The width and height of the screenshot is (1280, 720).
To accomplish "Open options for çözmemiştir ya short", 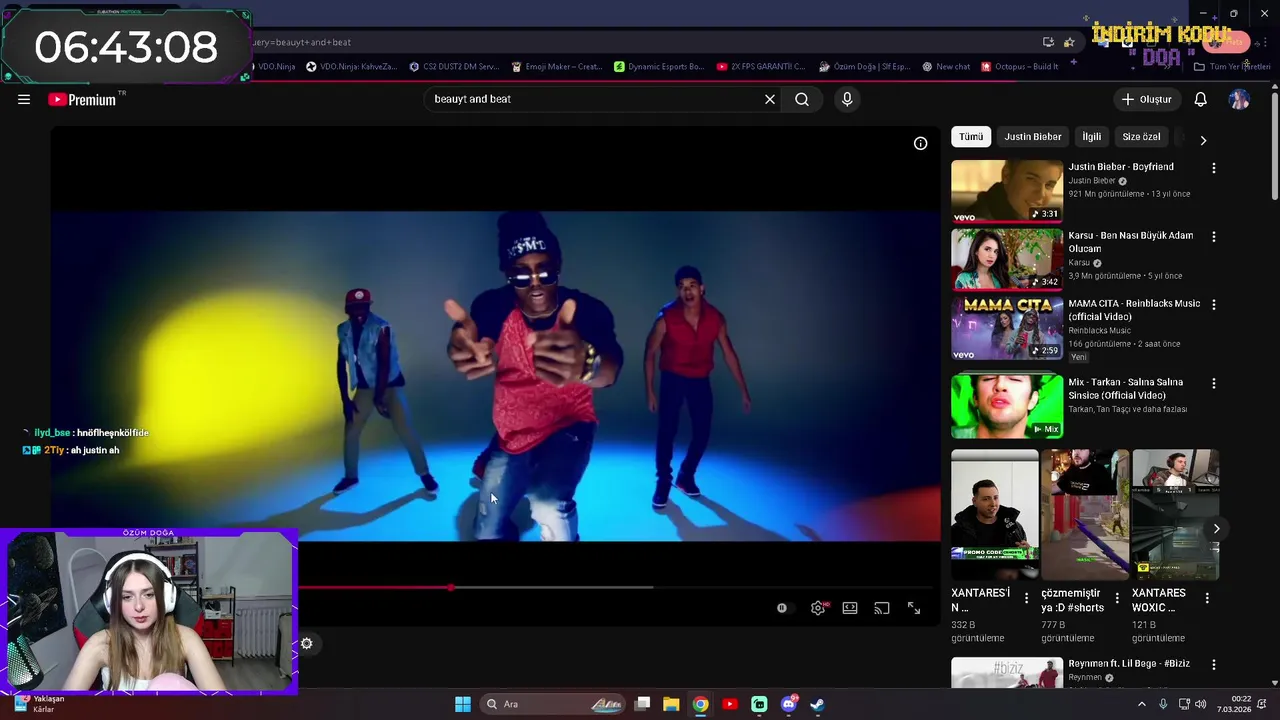I will 1117,598.
